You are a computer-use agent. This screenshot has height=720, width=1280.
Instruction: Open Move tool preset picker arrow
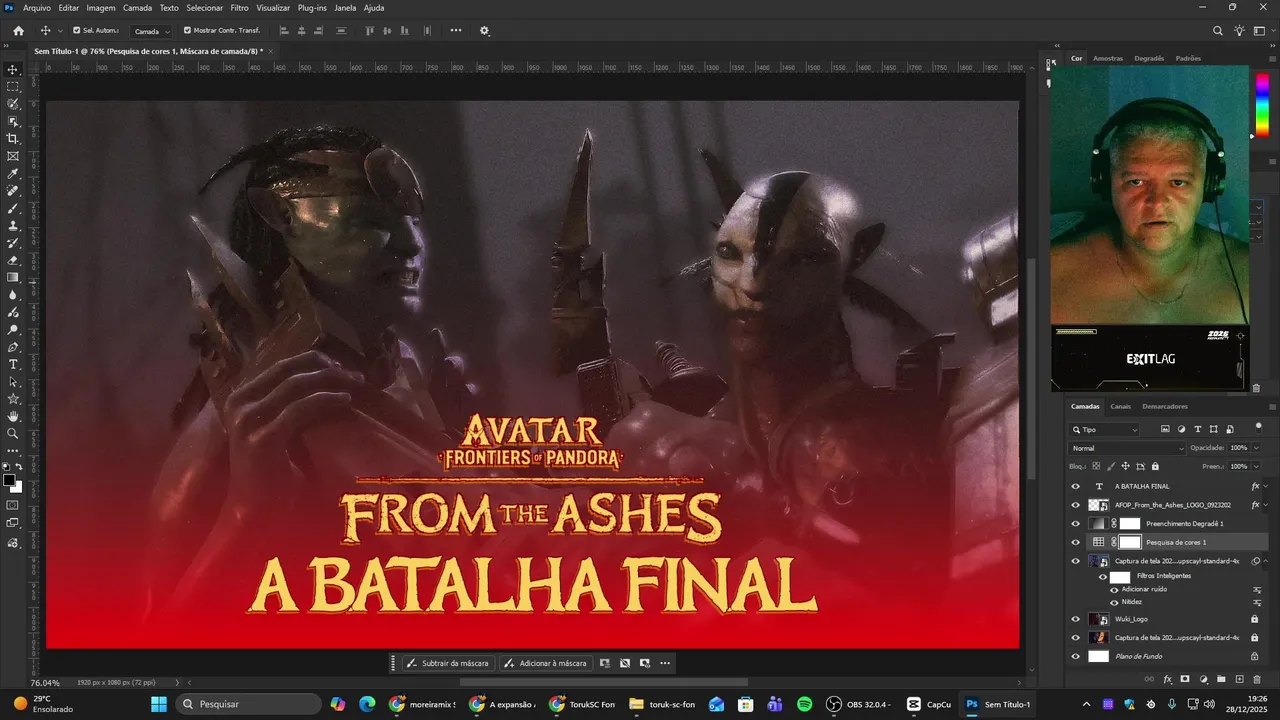60,31
